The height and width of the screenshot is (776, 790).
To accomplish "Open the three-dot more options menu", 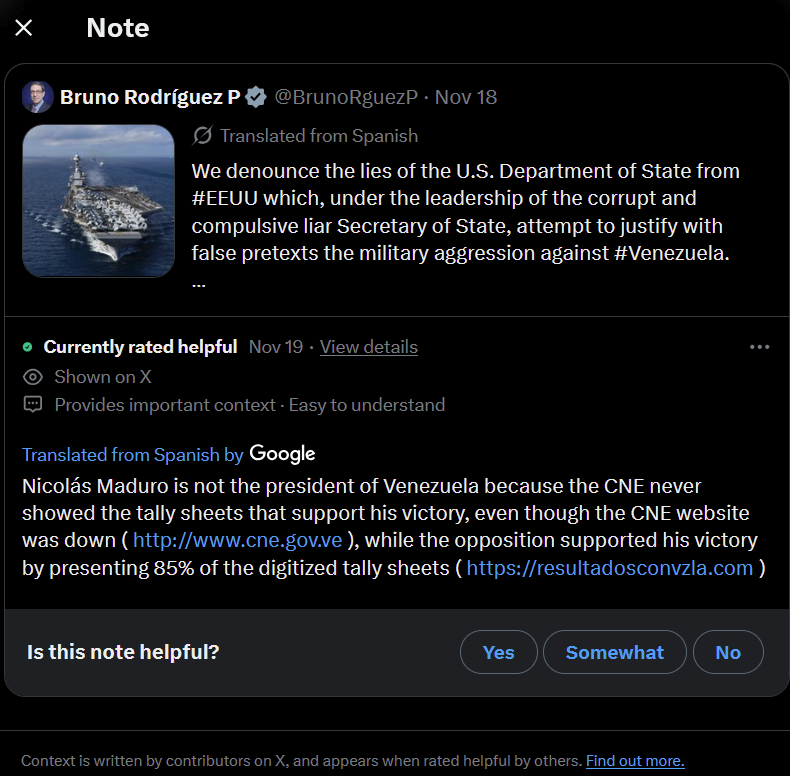I will coord(760,347).
